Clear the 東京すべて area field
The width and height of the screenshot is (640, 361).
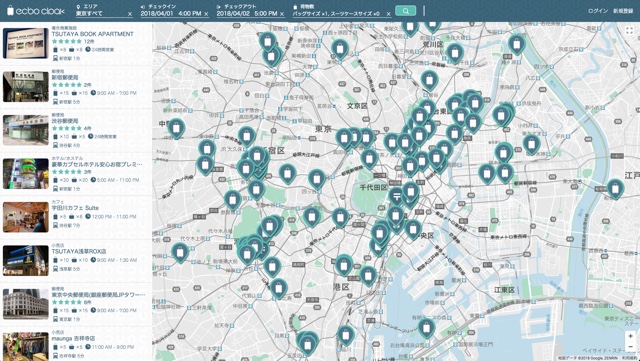pyautogui.click(x=130, y=14)
